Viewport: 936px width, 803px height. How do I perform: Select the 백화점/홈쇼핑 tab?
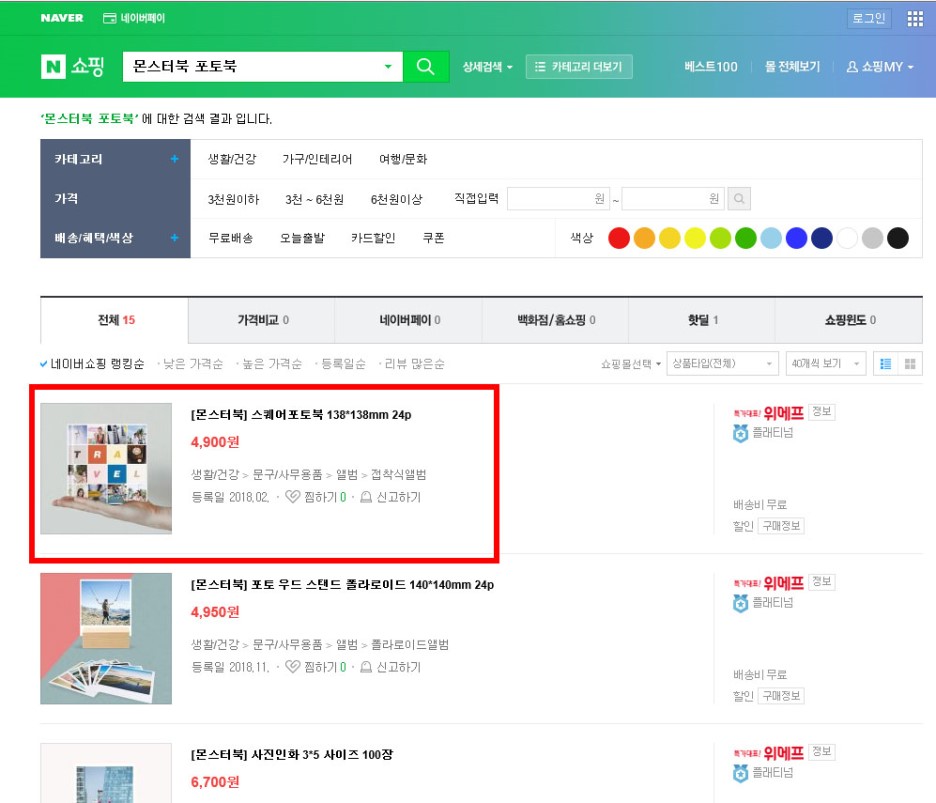coord(555,320)
